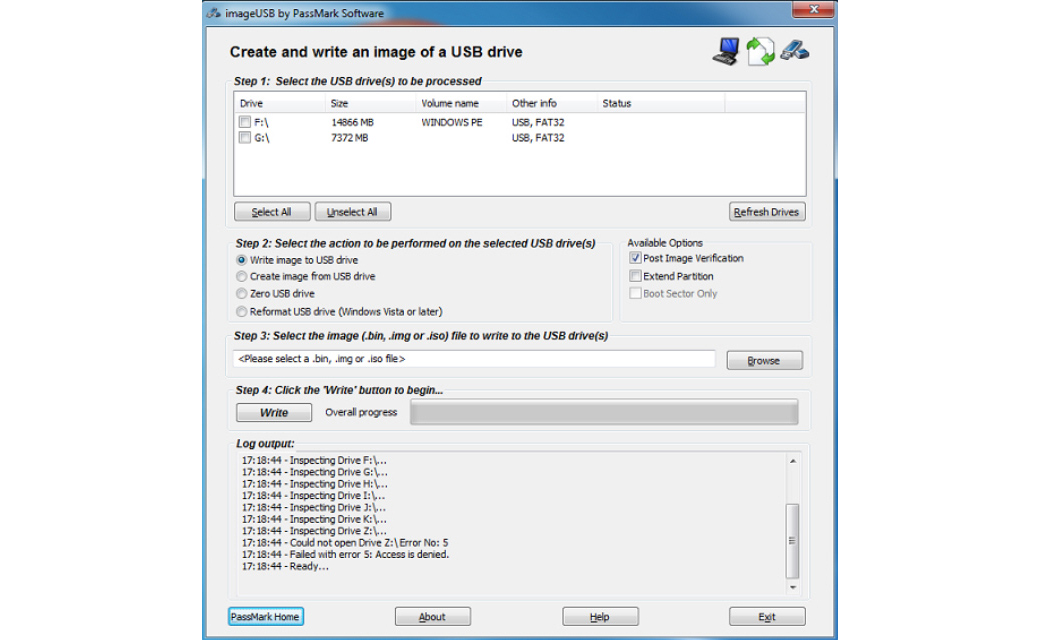Screen dimensions: 1041x640
Task: Click the Exit button
Action: click(x=767, y=617)
